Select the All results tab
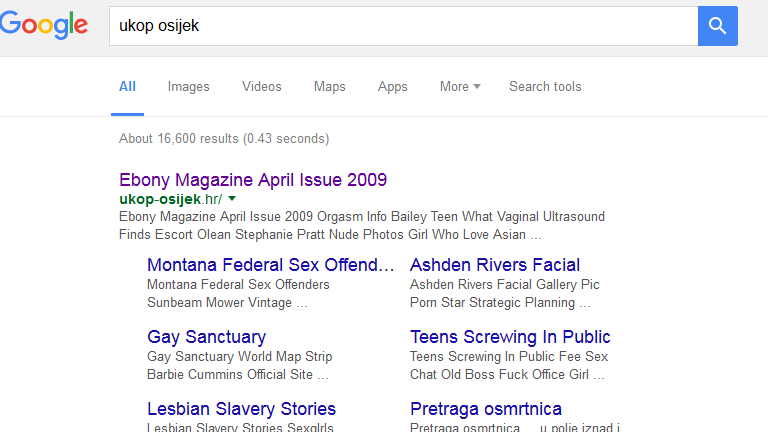The width and height of the screenshot is (768, 432). 127,87
